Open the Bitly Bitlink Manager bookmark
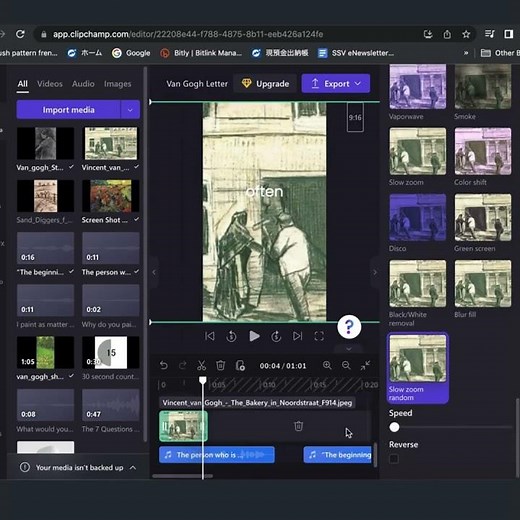The height and width of the screenshot is (520, 520). (x=201, y=53)
